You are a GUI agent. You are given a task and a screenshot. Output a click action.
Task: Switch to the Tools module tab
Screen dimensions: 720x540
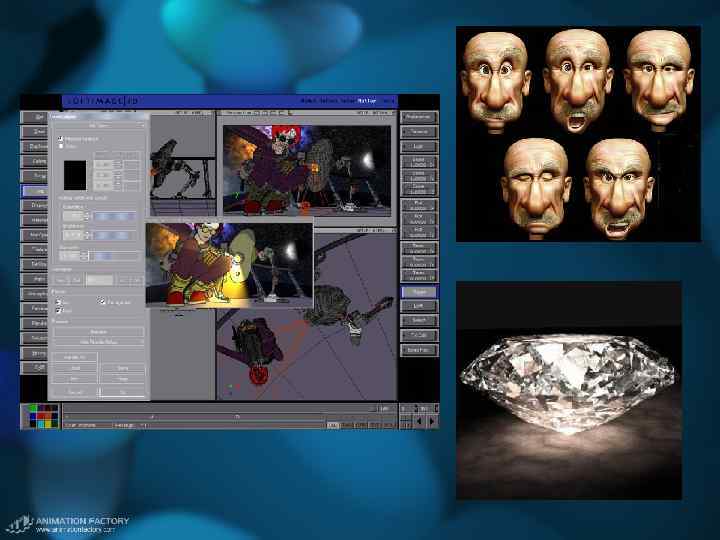click(388, 101)
